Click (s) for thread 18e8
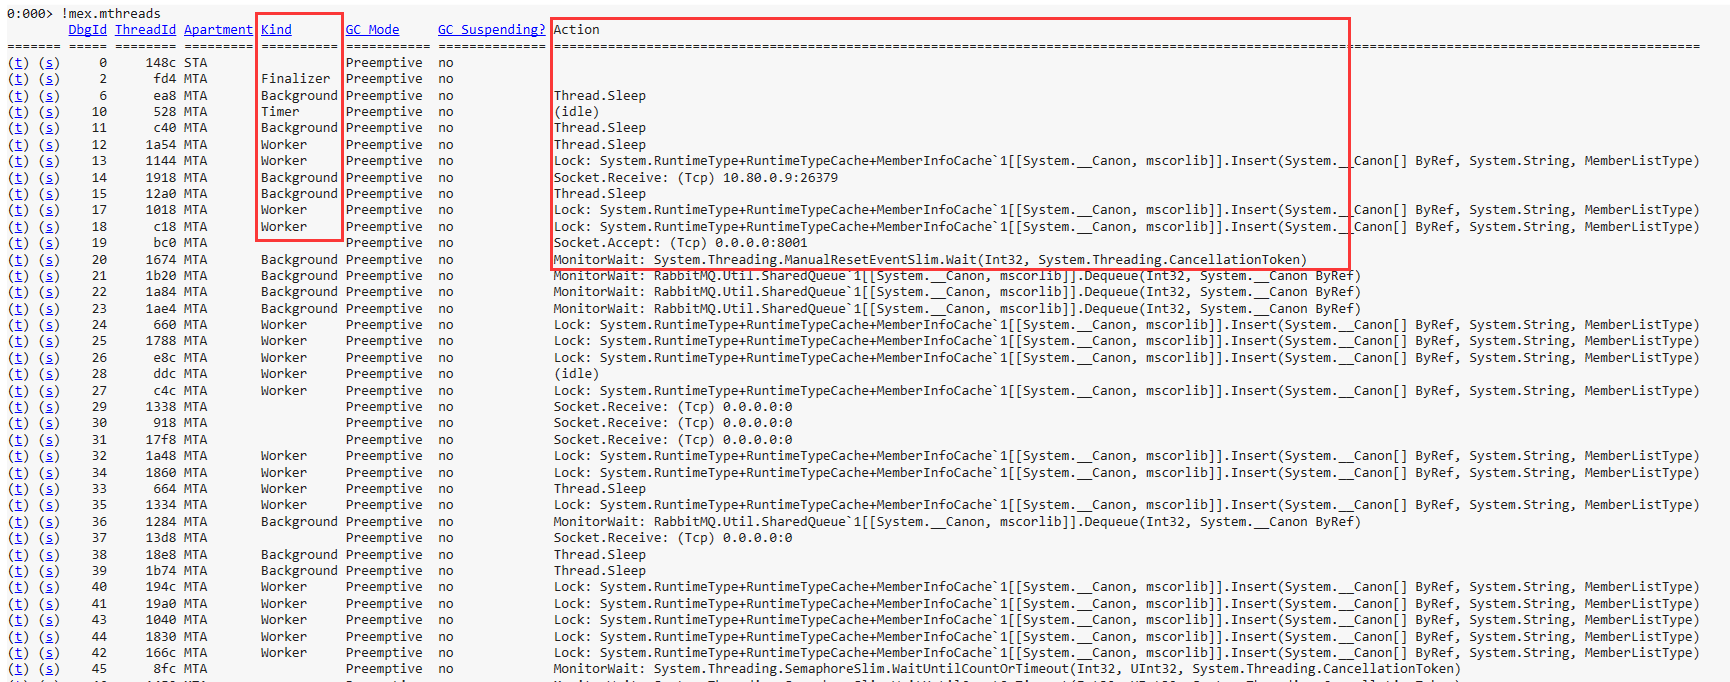 point(49,554)
